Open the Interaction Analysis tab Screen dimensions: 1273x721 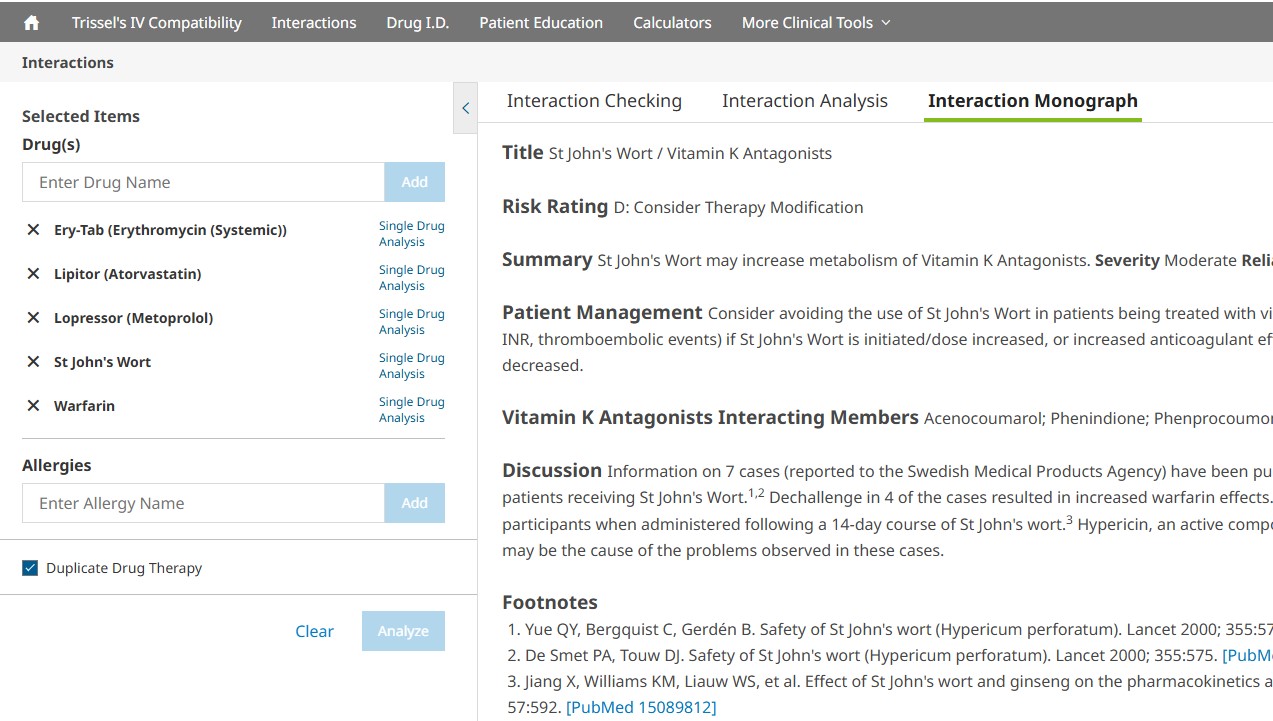pos(804,101)
